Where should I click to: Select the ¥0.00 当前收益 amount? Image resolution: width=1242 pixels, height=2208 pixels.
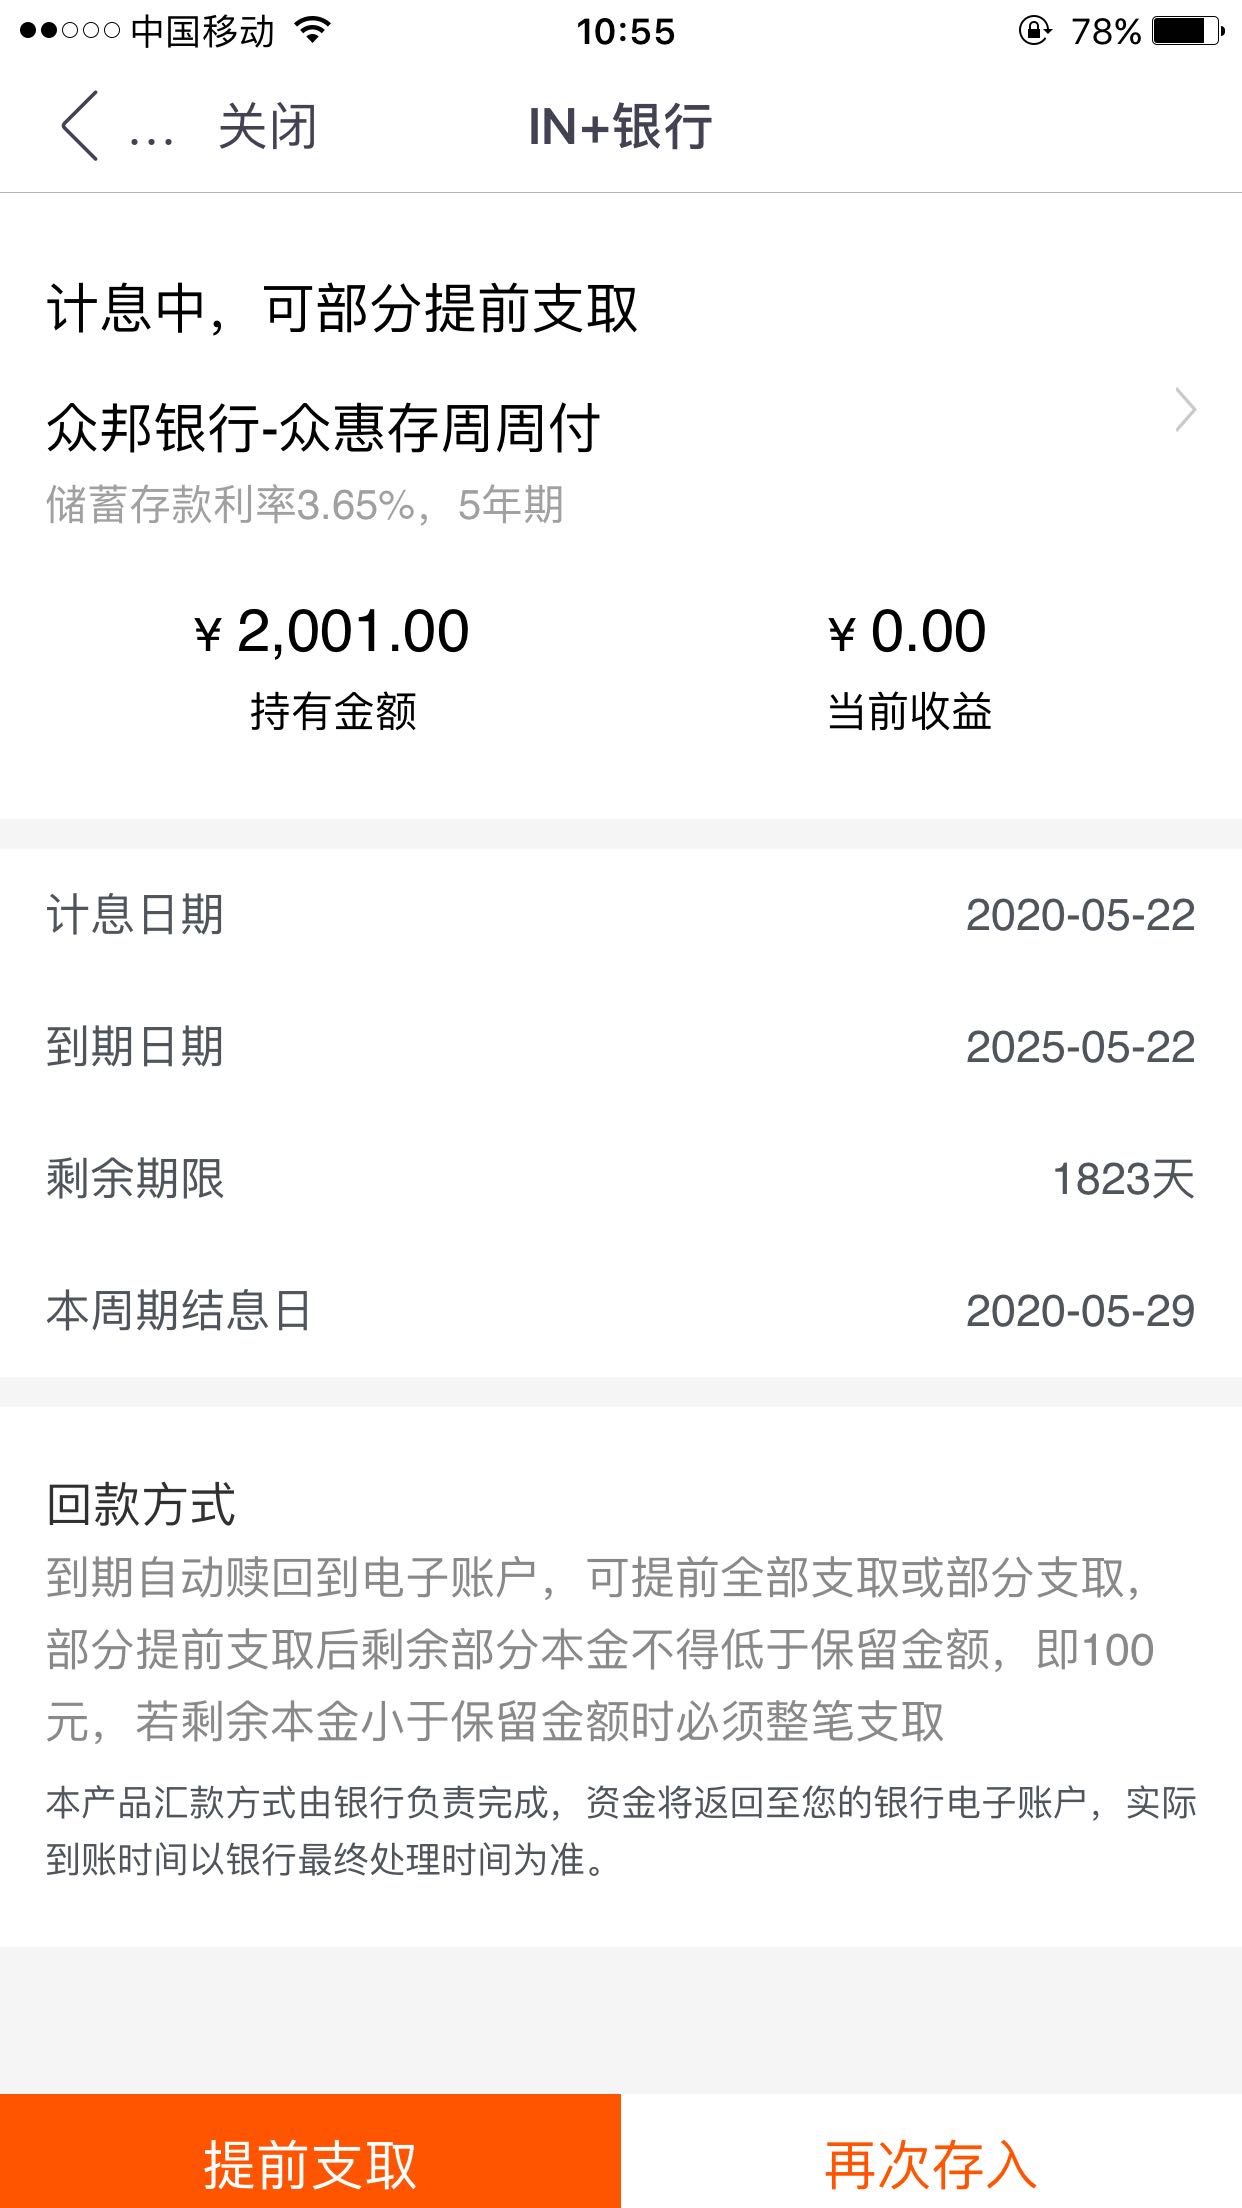pos(908,632)
